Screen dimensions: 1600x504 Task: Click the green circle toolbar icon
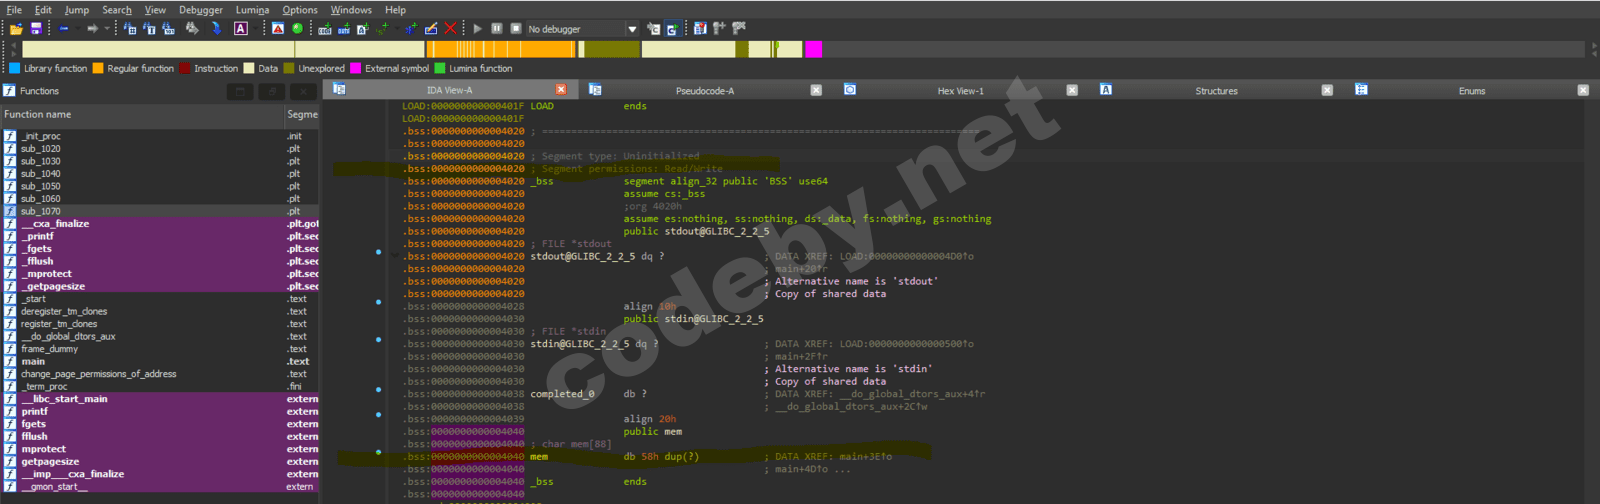point(297,29)
